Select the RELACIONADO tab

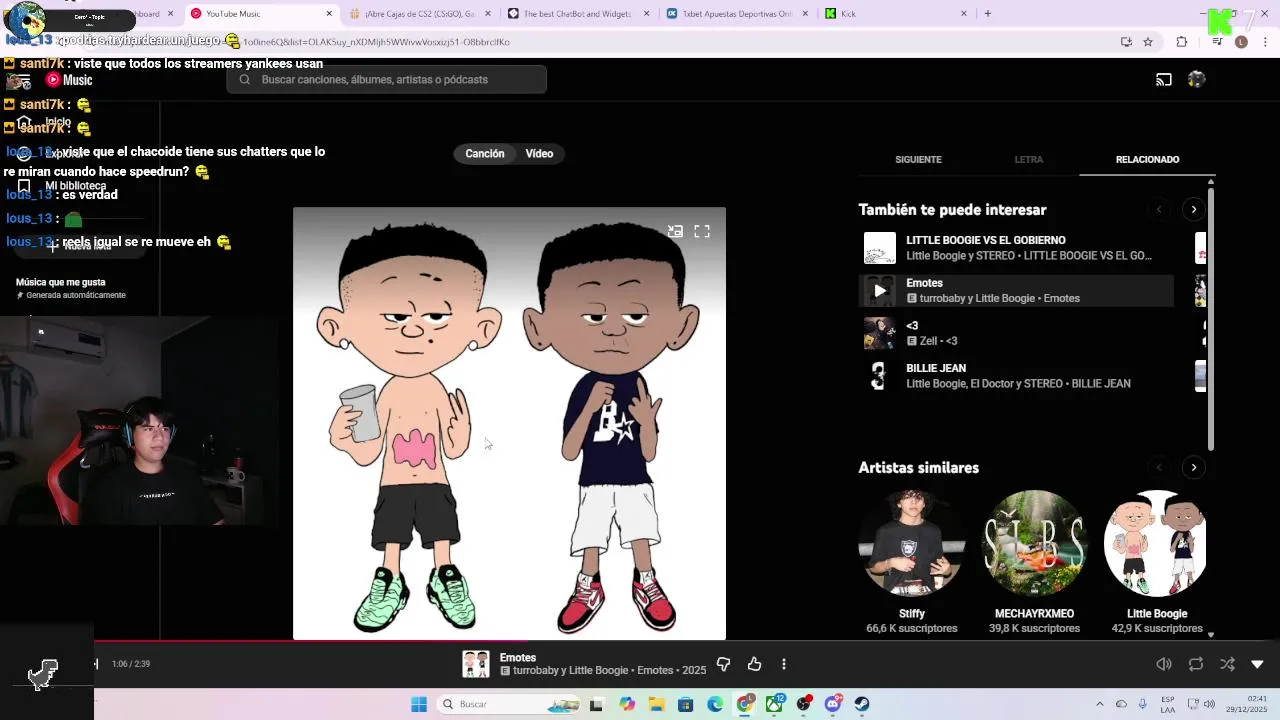point(1147,160)
